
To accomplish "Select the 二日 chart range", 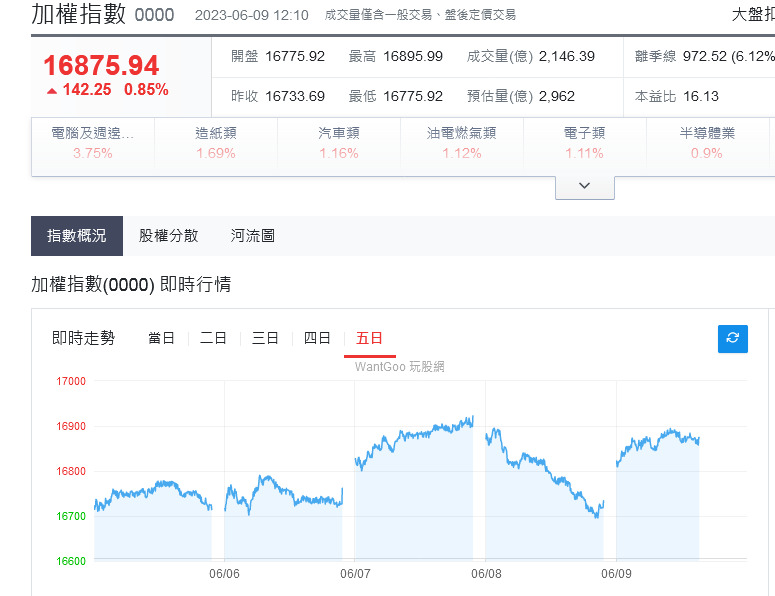I will [214, 339].
